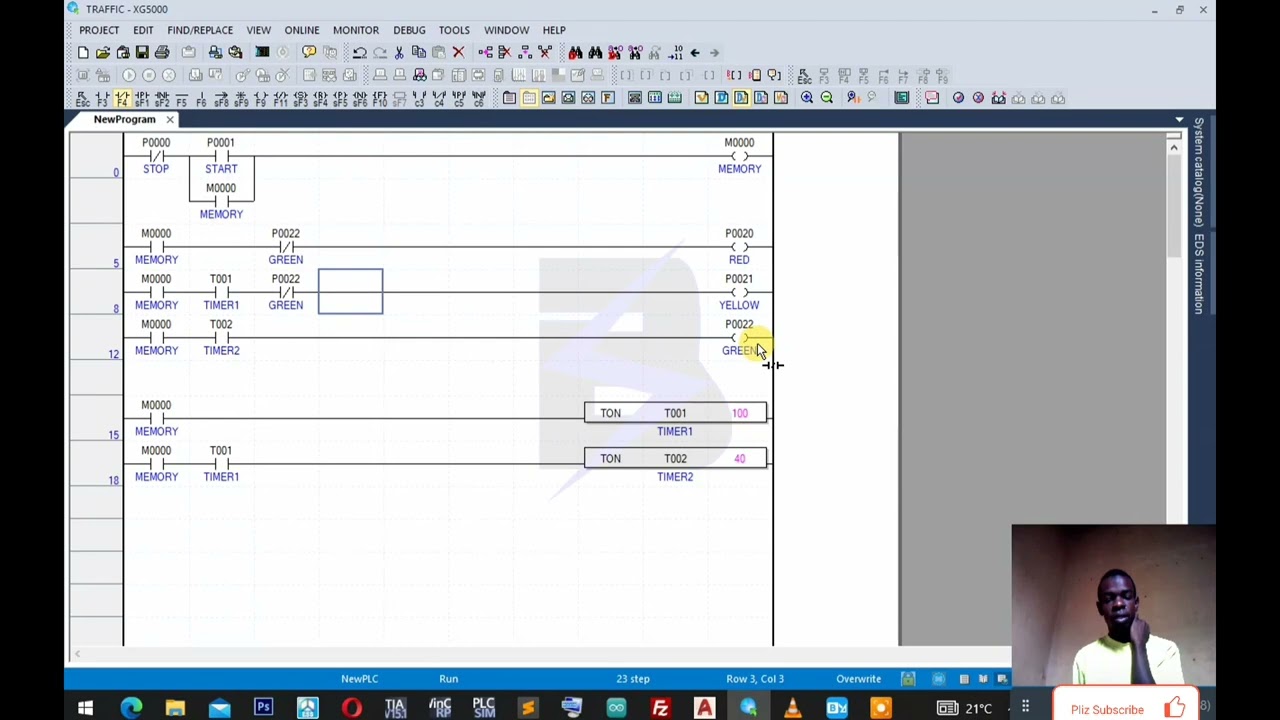Zoom out of the ladder diagram
The image size is (1280, 720).
coord(827,98)
